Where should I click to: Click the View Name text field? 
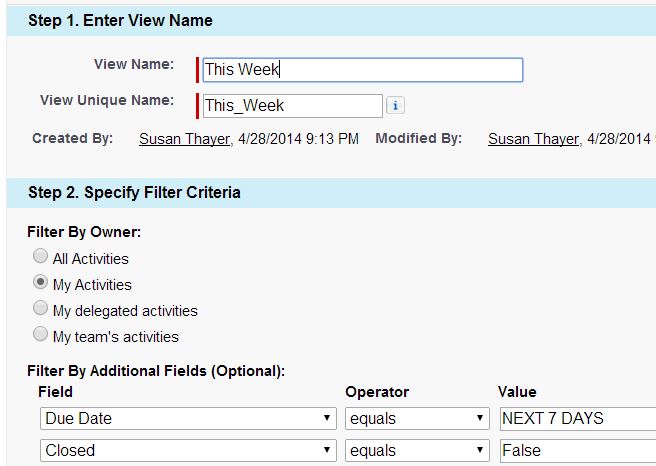[362, 70]
